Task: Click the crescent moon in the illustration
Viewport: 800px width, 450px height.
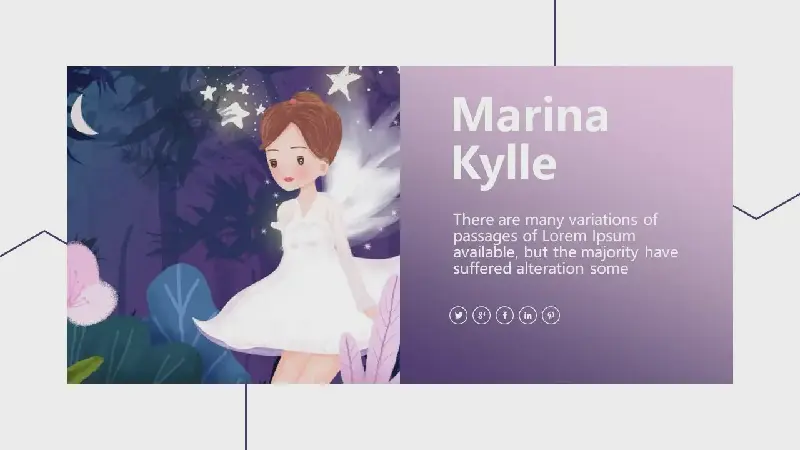Action: point(81,115)
